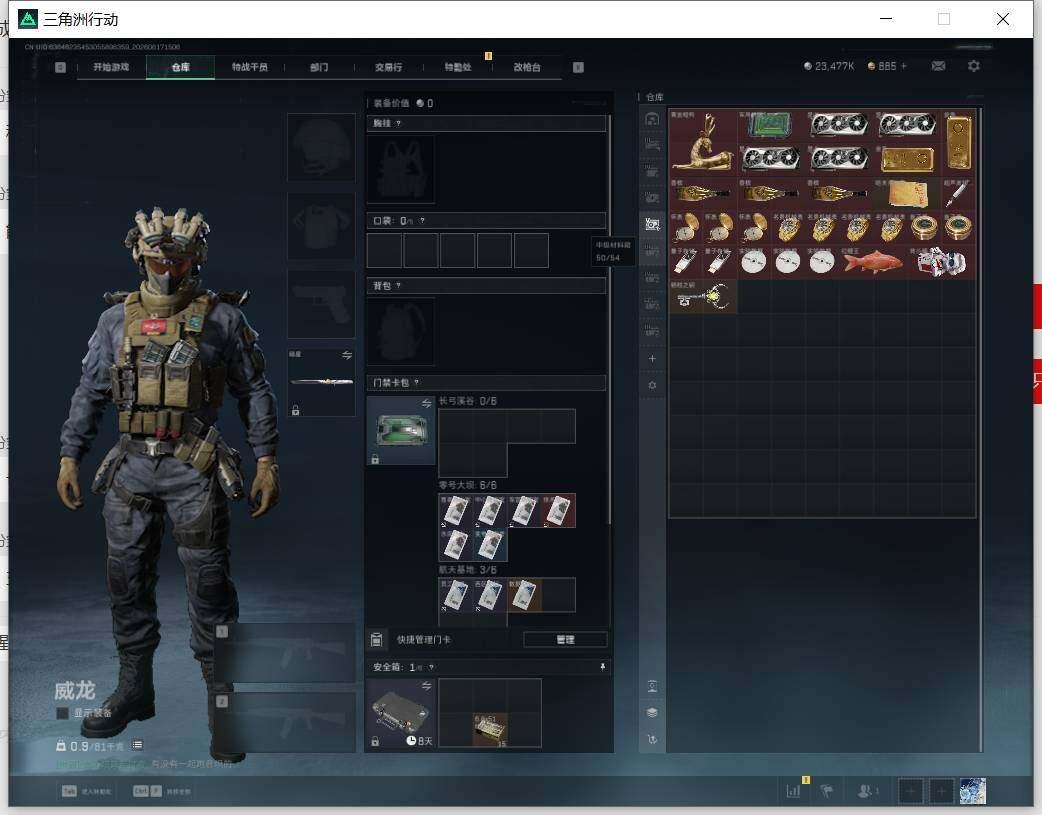Viewport: 1042px width, 815px height.
Task: Click the primary weapon slot one
Action: coord(284,653)
